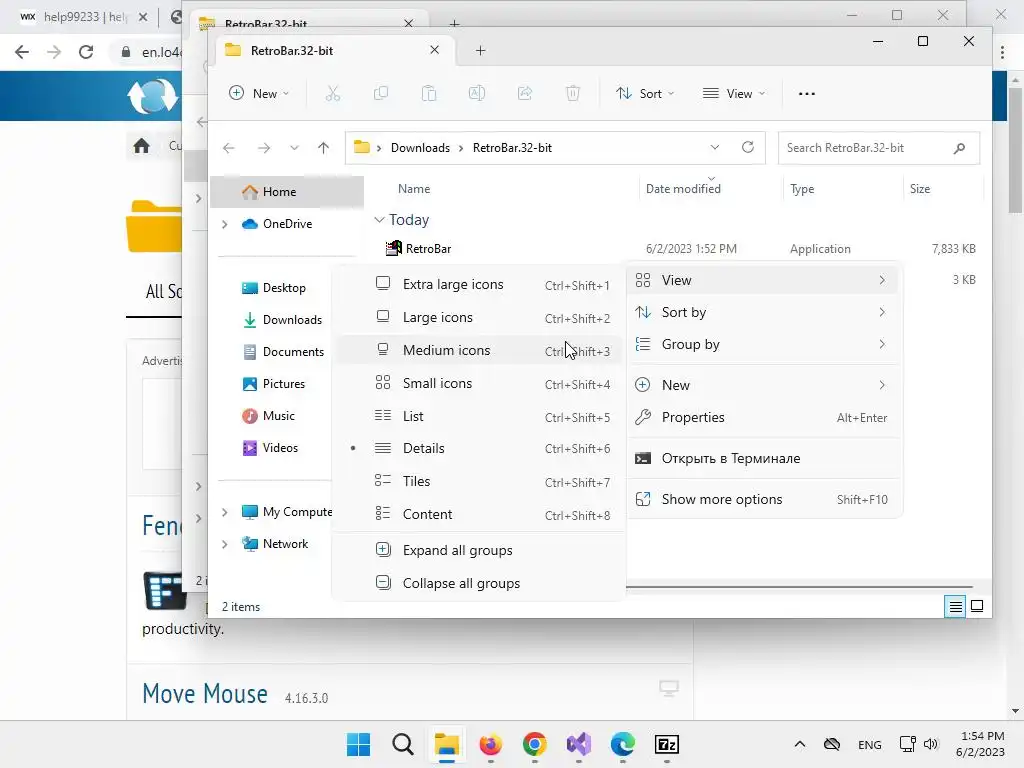
Task: Sort by Date modified column header
Action: point(683,189)
